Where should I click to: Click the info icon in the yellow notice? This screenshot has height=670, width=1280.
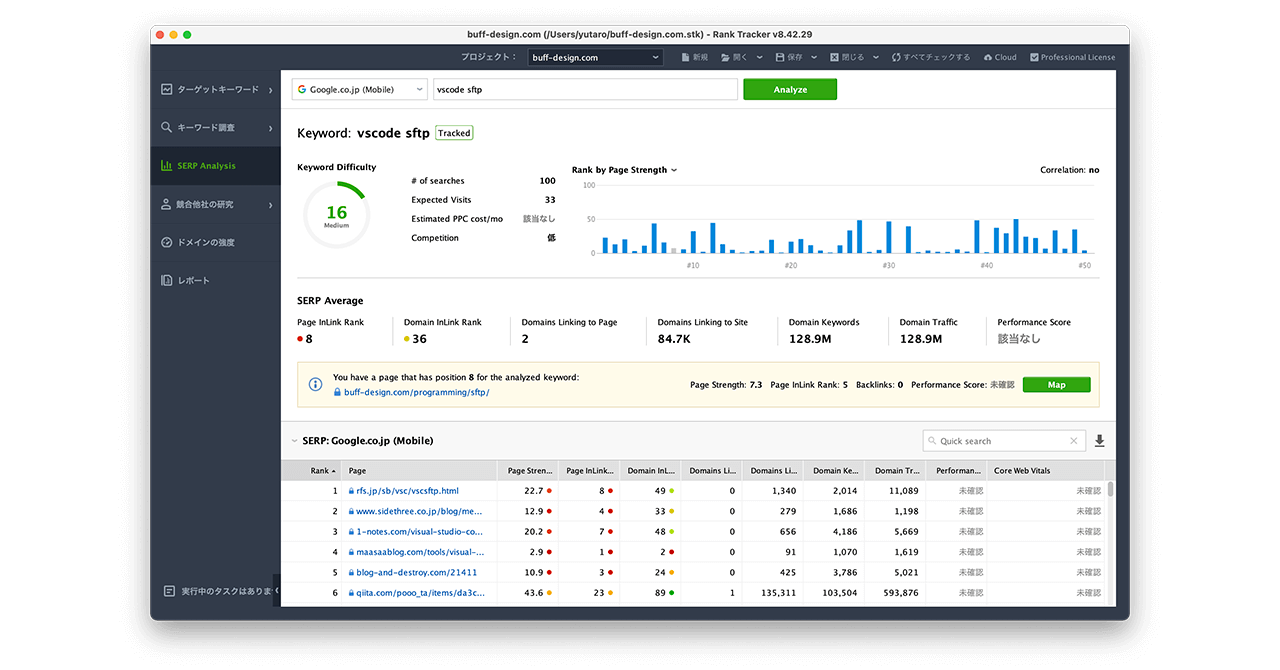315,384
